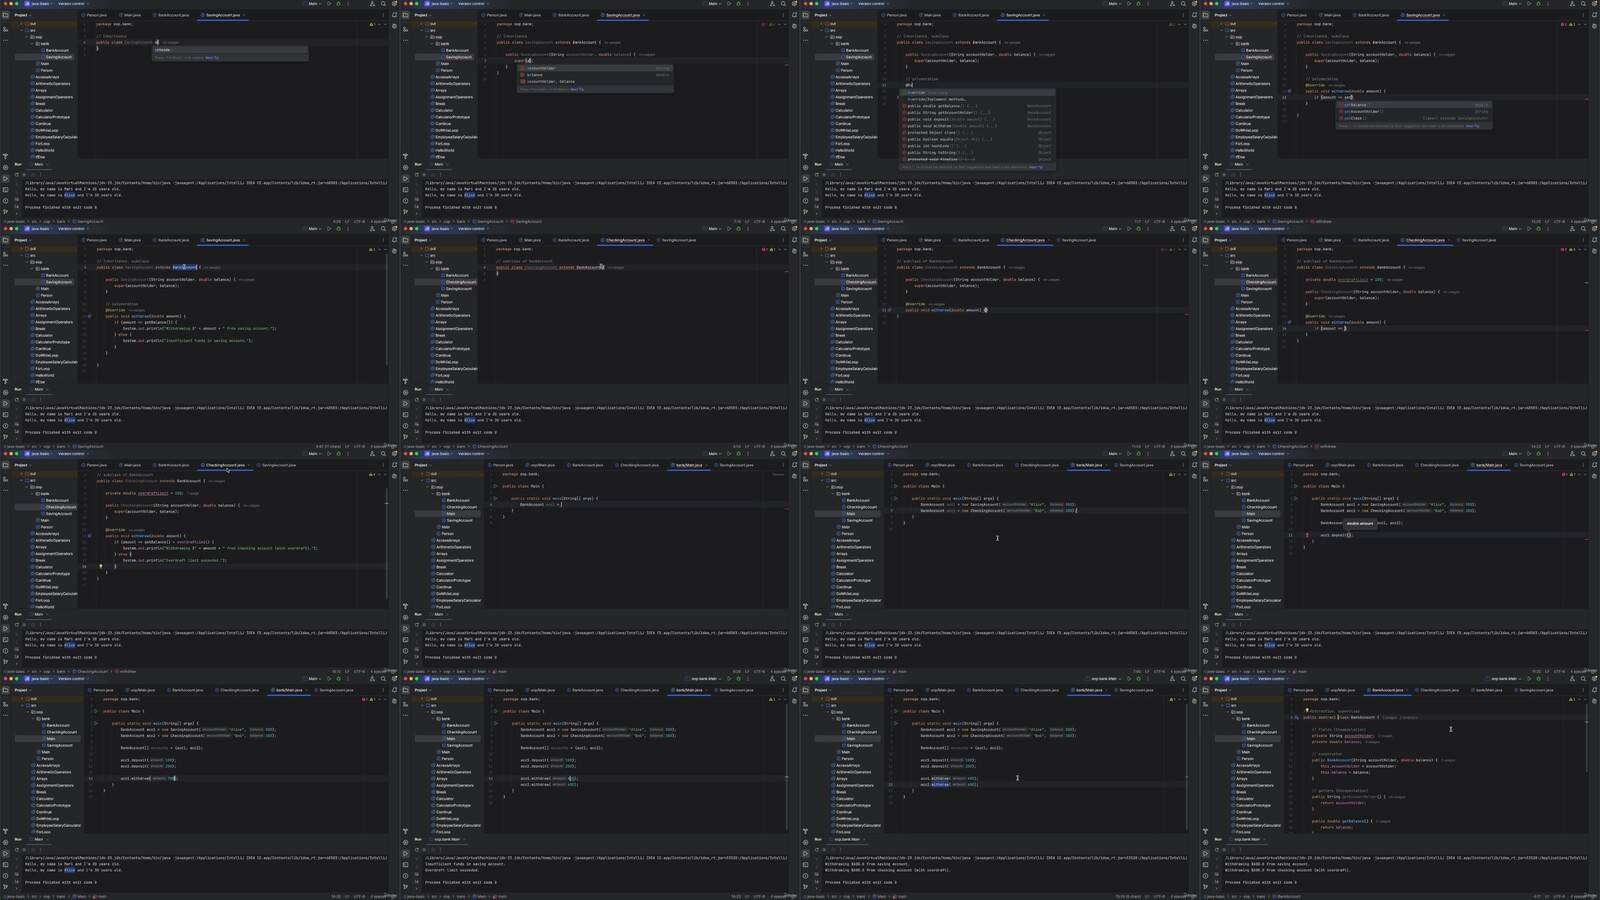Click Stop icon in 'double amount' tooltip frame
This screenshot has width=1600, height=900.
(x=1224, y=625)
